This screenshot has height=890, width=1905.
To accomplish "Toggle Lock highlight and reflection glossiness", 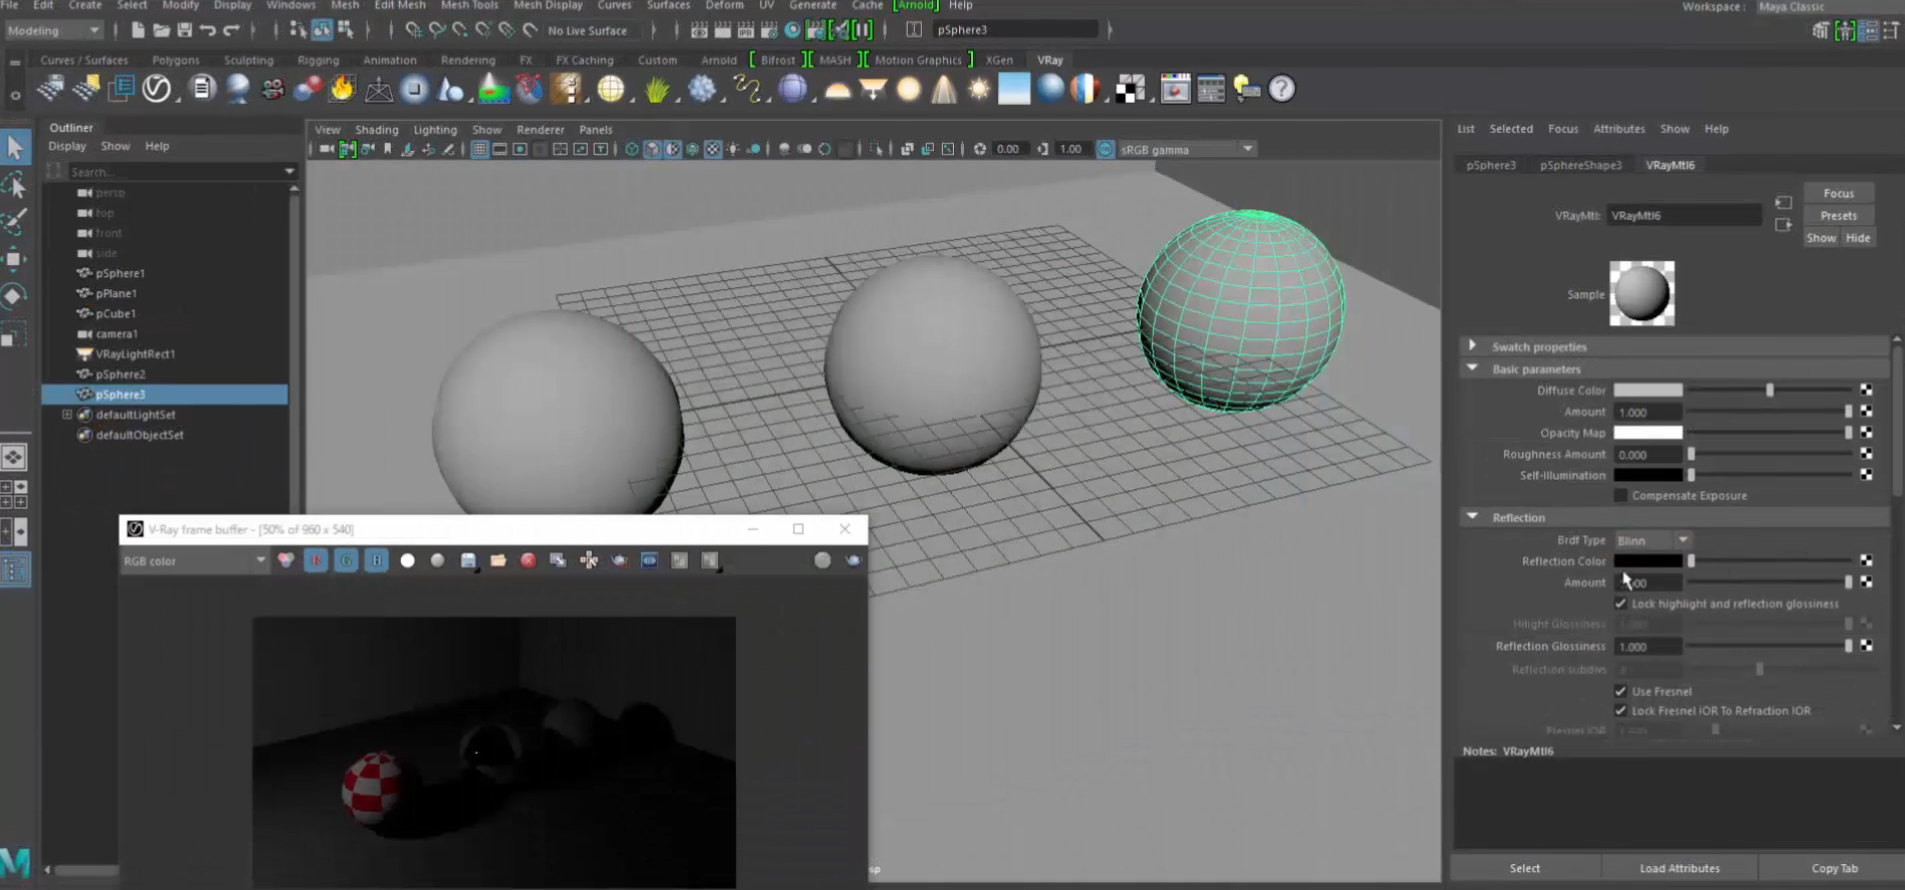I will coord(1620,604).
